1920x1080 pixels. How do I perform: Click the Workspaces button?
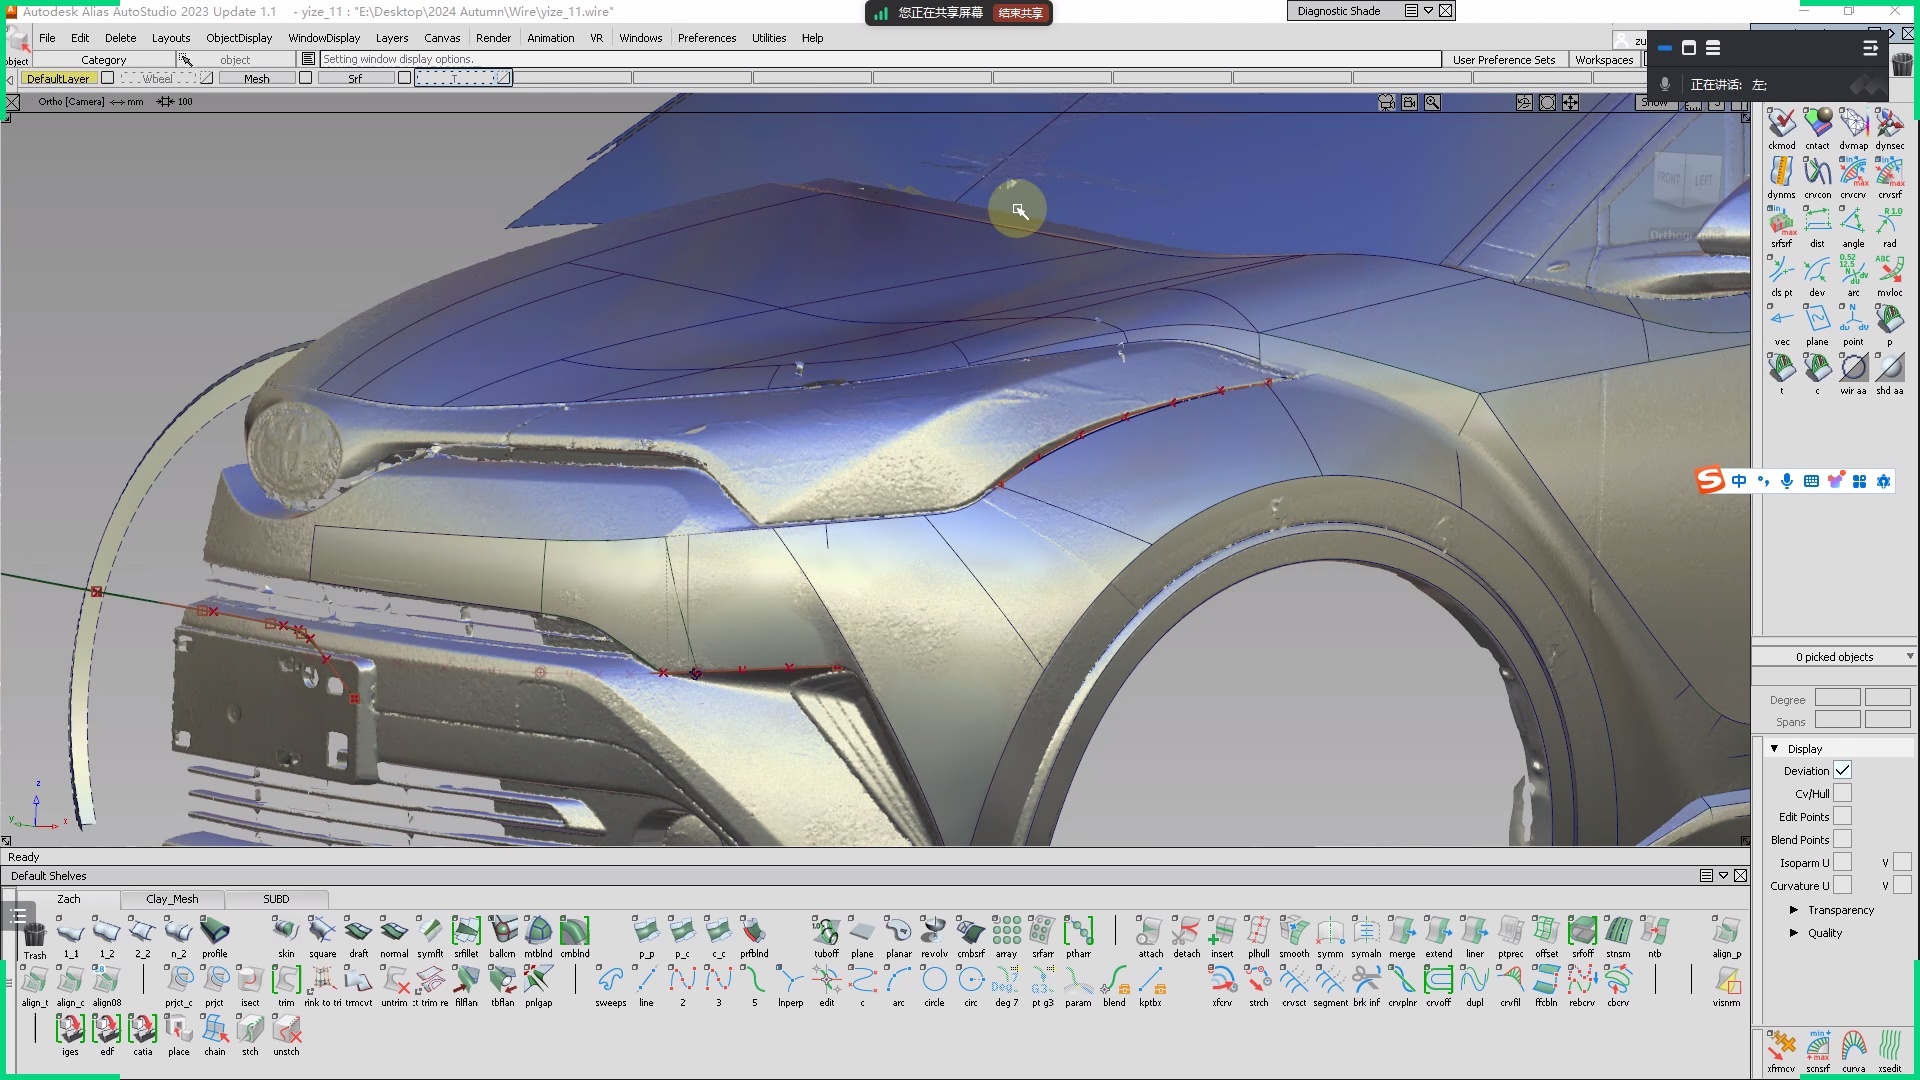pos(1603,60)
